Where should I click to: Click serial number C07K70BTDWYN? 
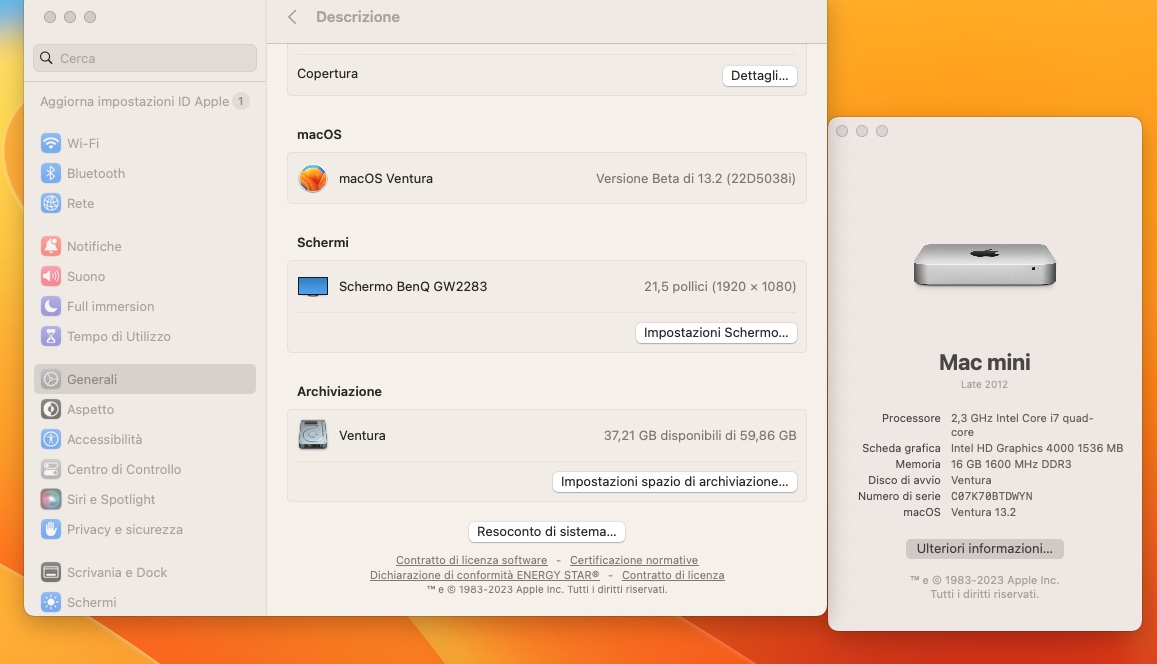pyautogui.click(x=992, y=497)
